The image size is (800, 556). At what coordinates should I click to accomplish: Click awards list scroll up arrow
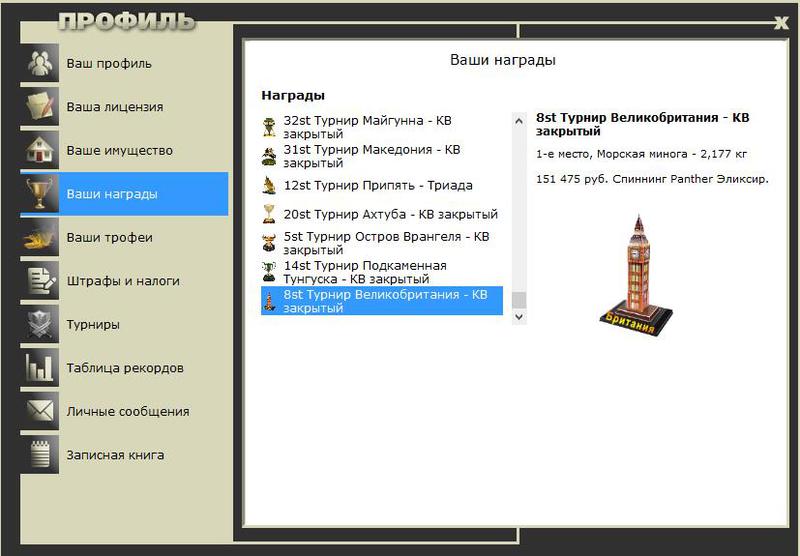point(519,121)
